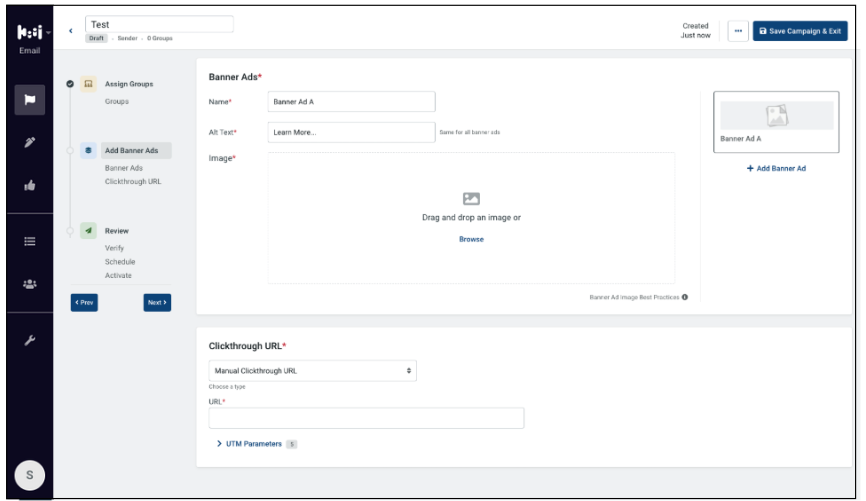Click the Prev button
The image size is (866, 501).
pos(84,303)
